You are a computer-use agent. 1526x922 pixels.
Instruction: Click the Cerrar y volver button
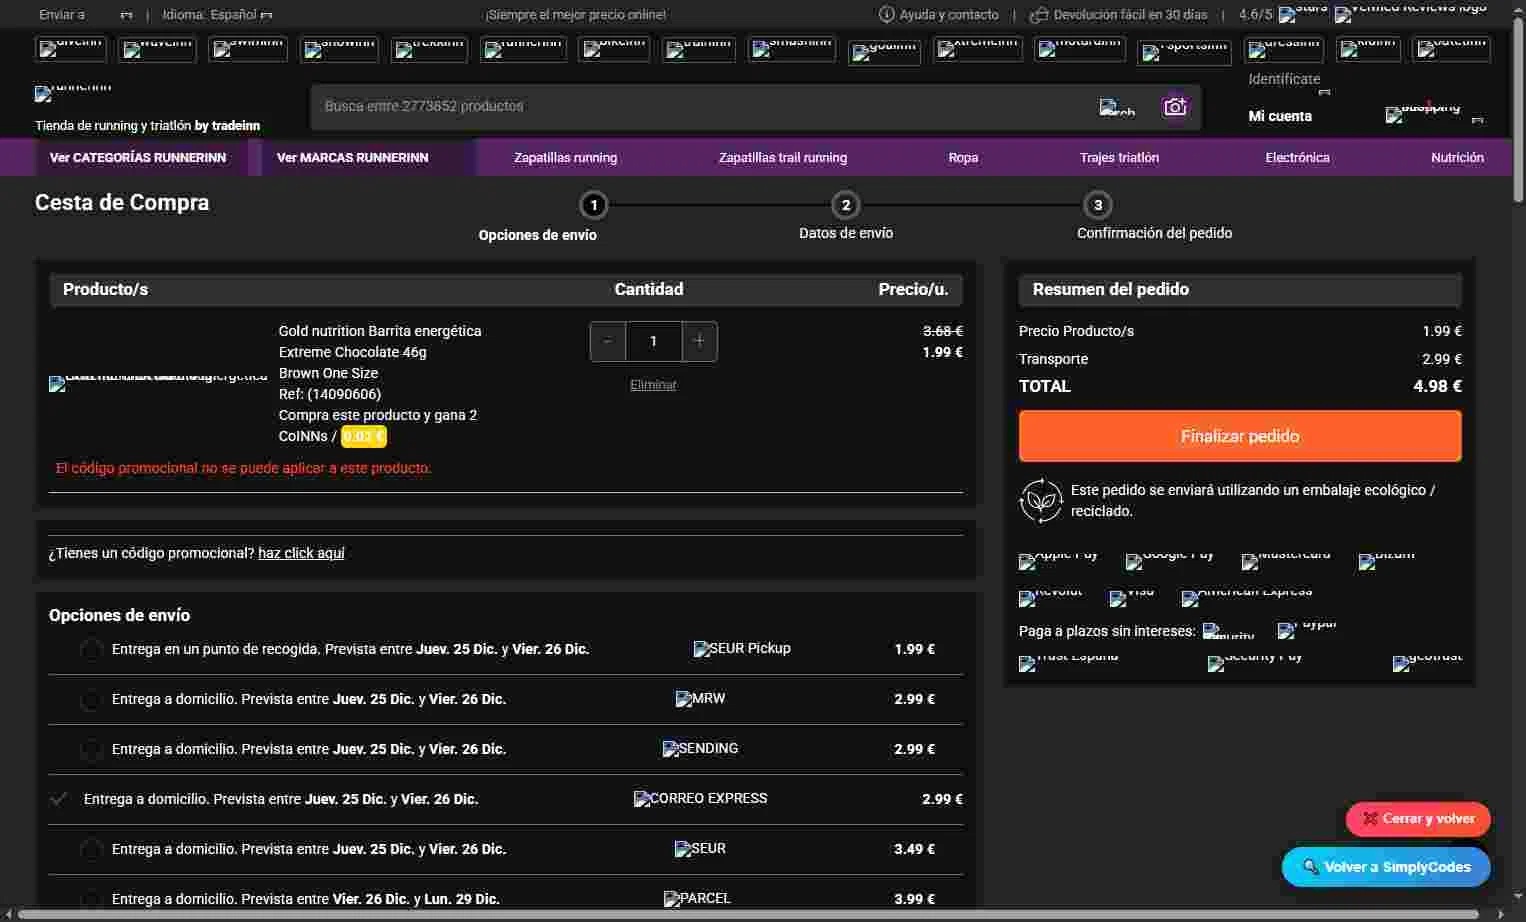1418,819
